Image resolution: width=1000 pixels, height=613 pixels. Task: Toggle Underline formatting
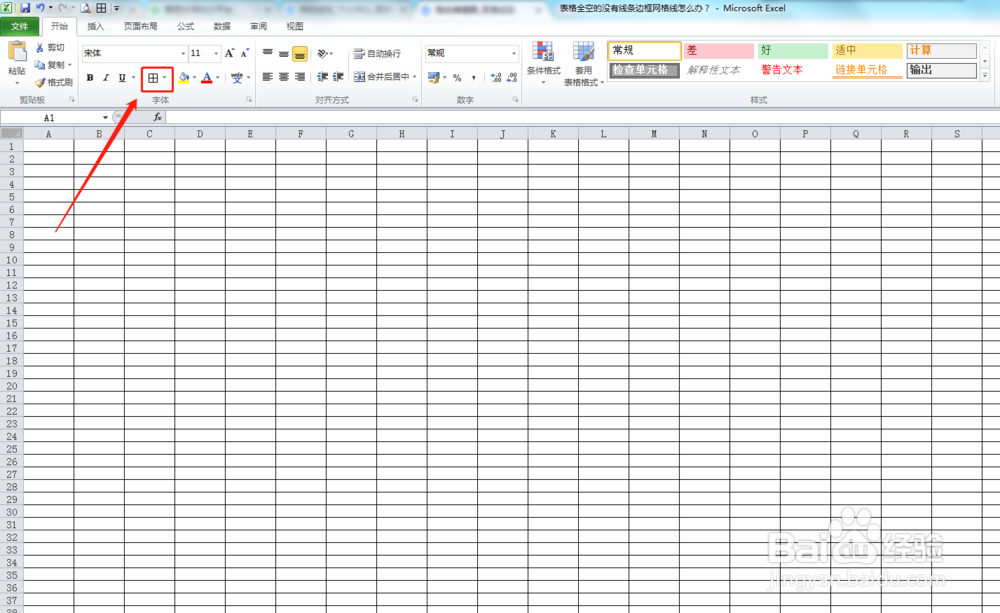click(x=122, y=77)
